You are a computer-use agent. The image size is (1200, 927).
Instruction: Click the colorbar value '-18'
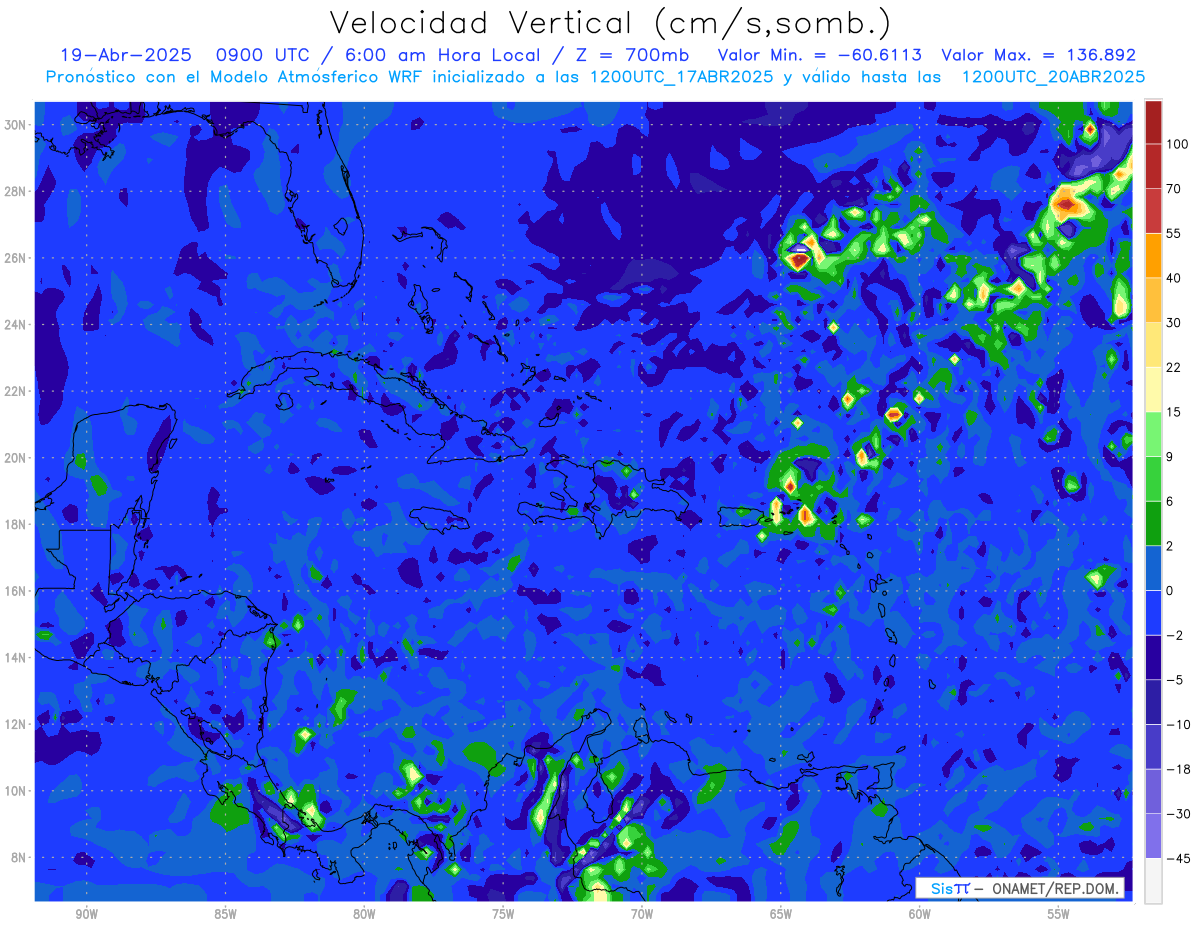pos(1177,769)
